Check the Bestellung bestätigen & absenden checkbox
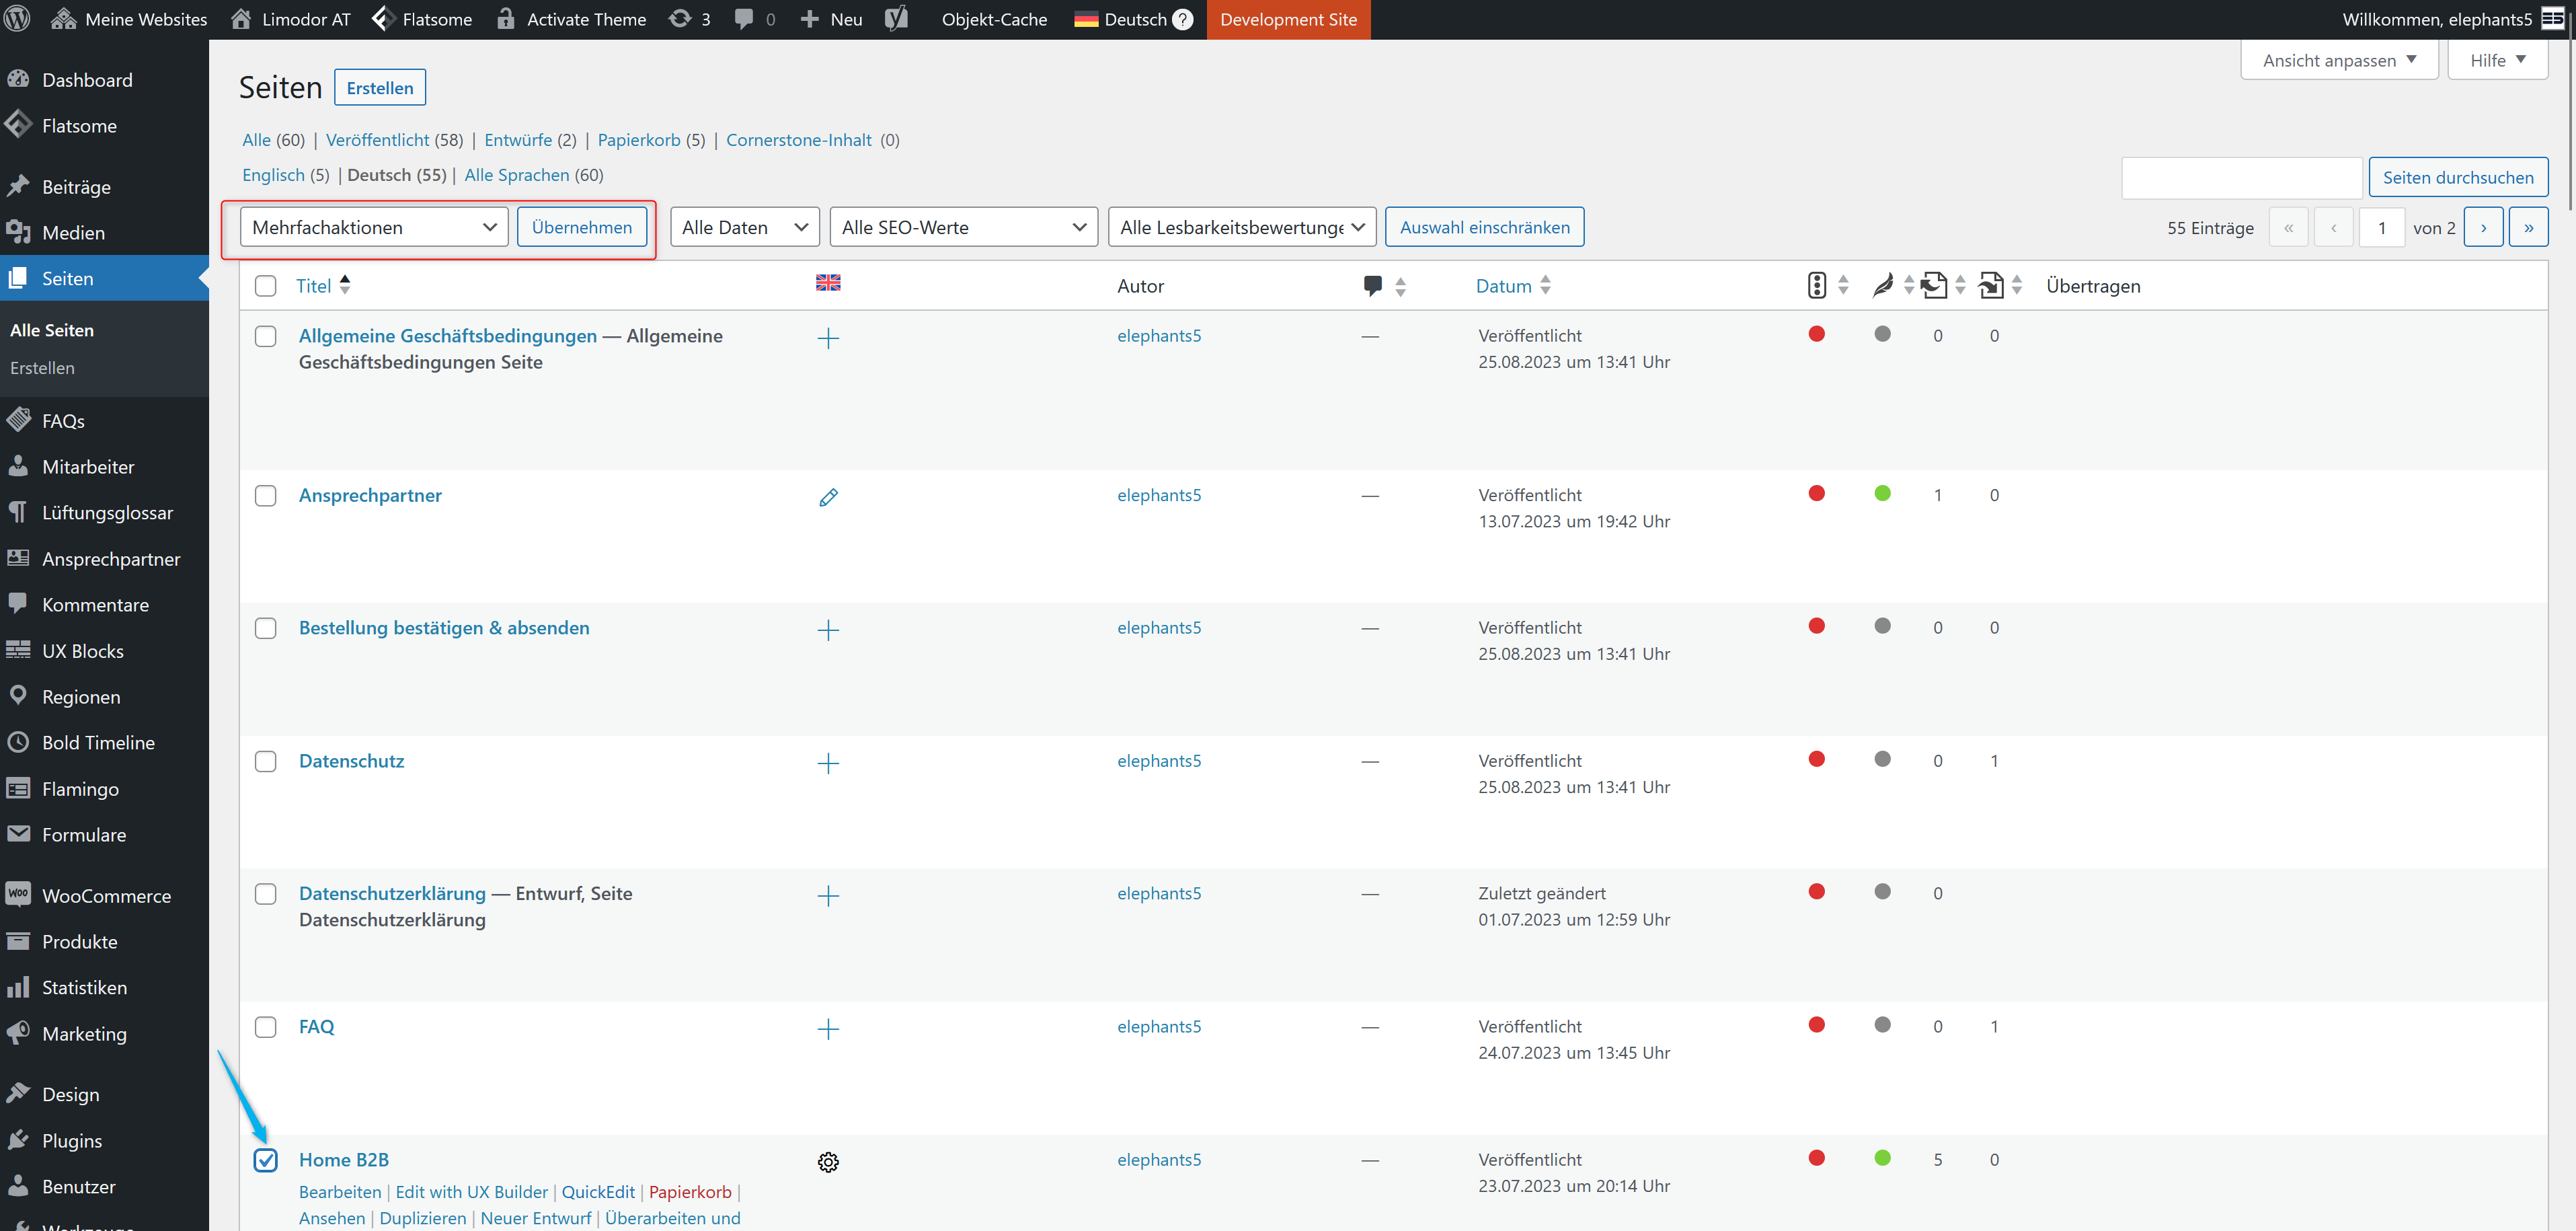This screenshot has height=1231, width=2576. 265,628
